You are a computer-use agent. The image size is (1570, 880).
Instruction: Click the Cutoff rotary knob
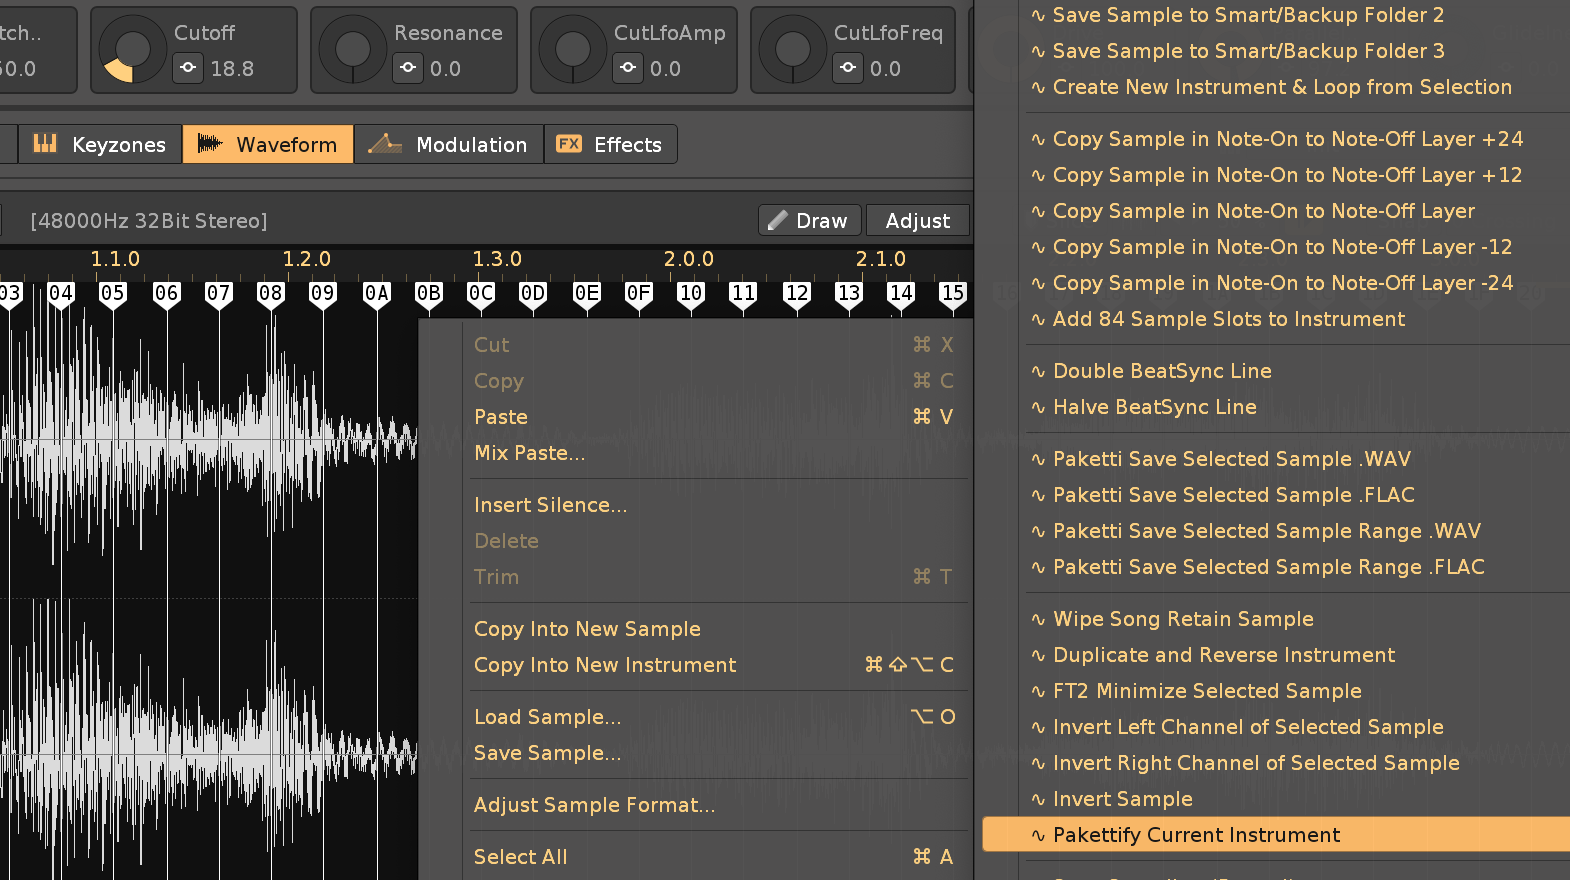coord(133,50)
